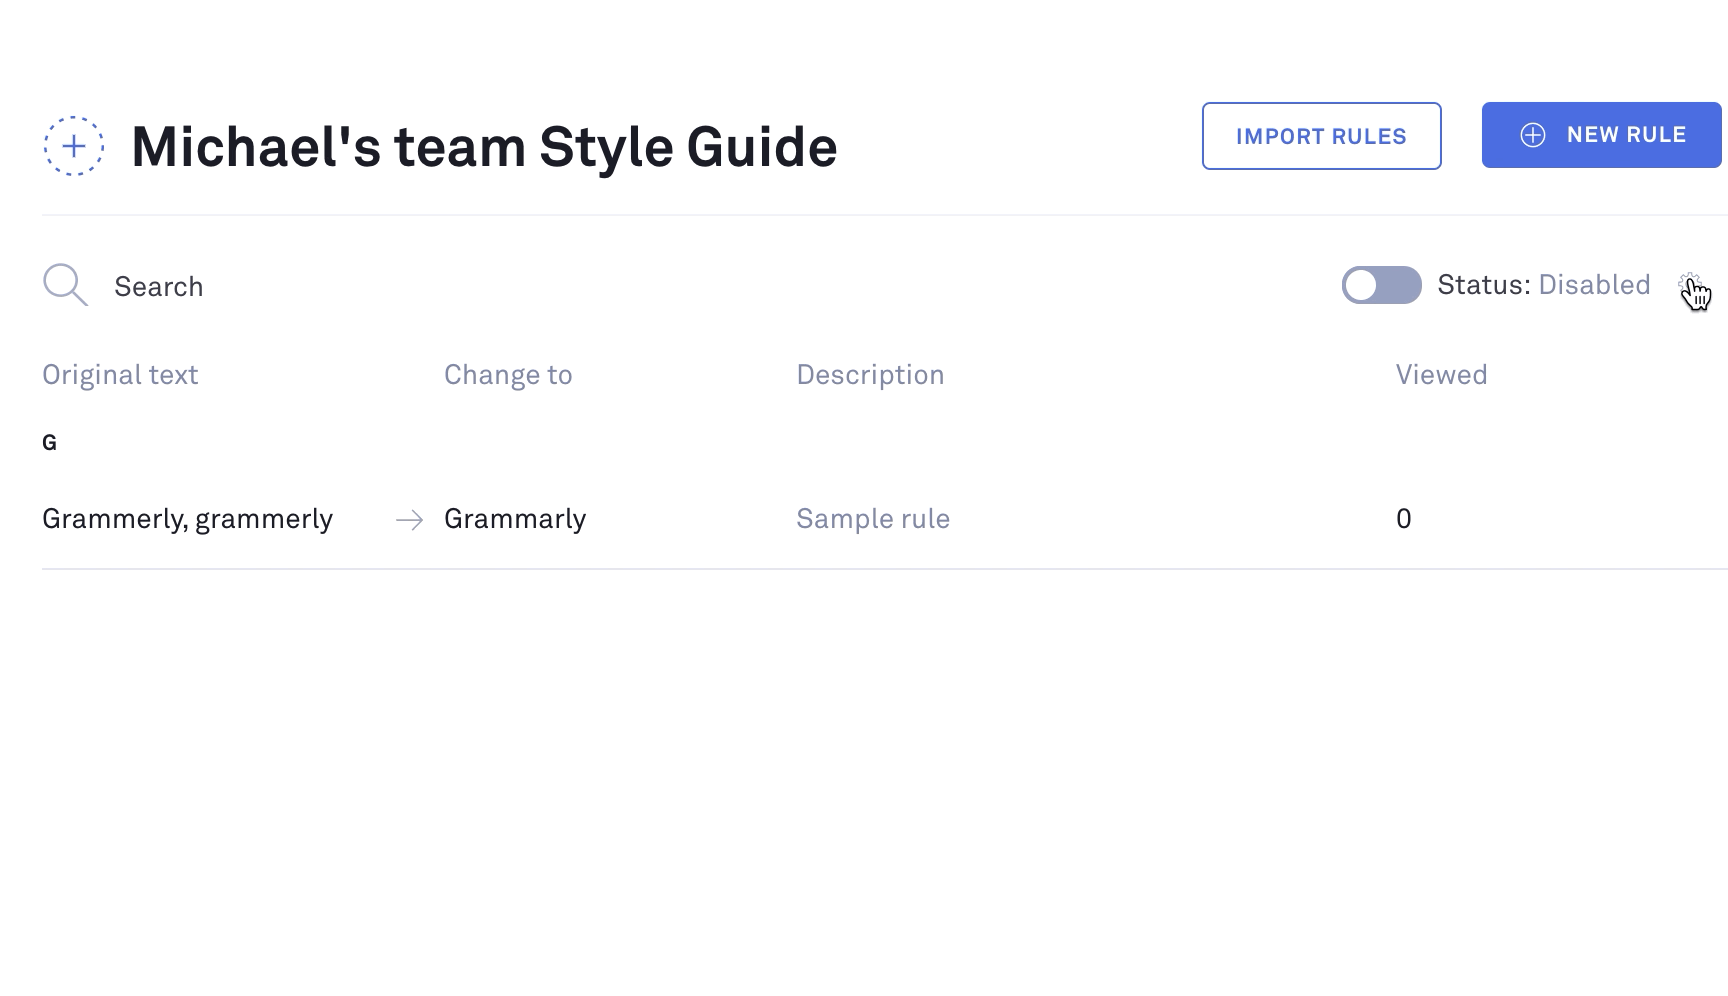The height and width of the screenshot is (996, 1728).
Task: Click the Viewed column header
Action: [1441, 375]
